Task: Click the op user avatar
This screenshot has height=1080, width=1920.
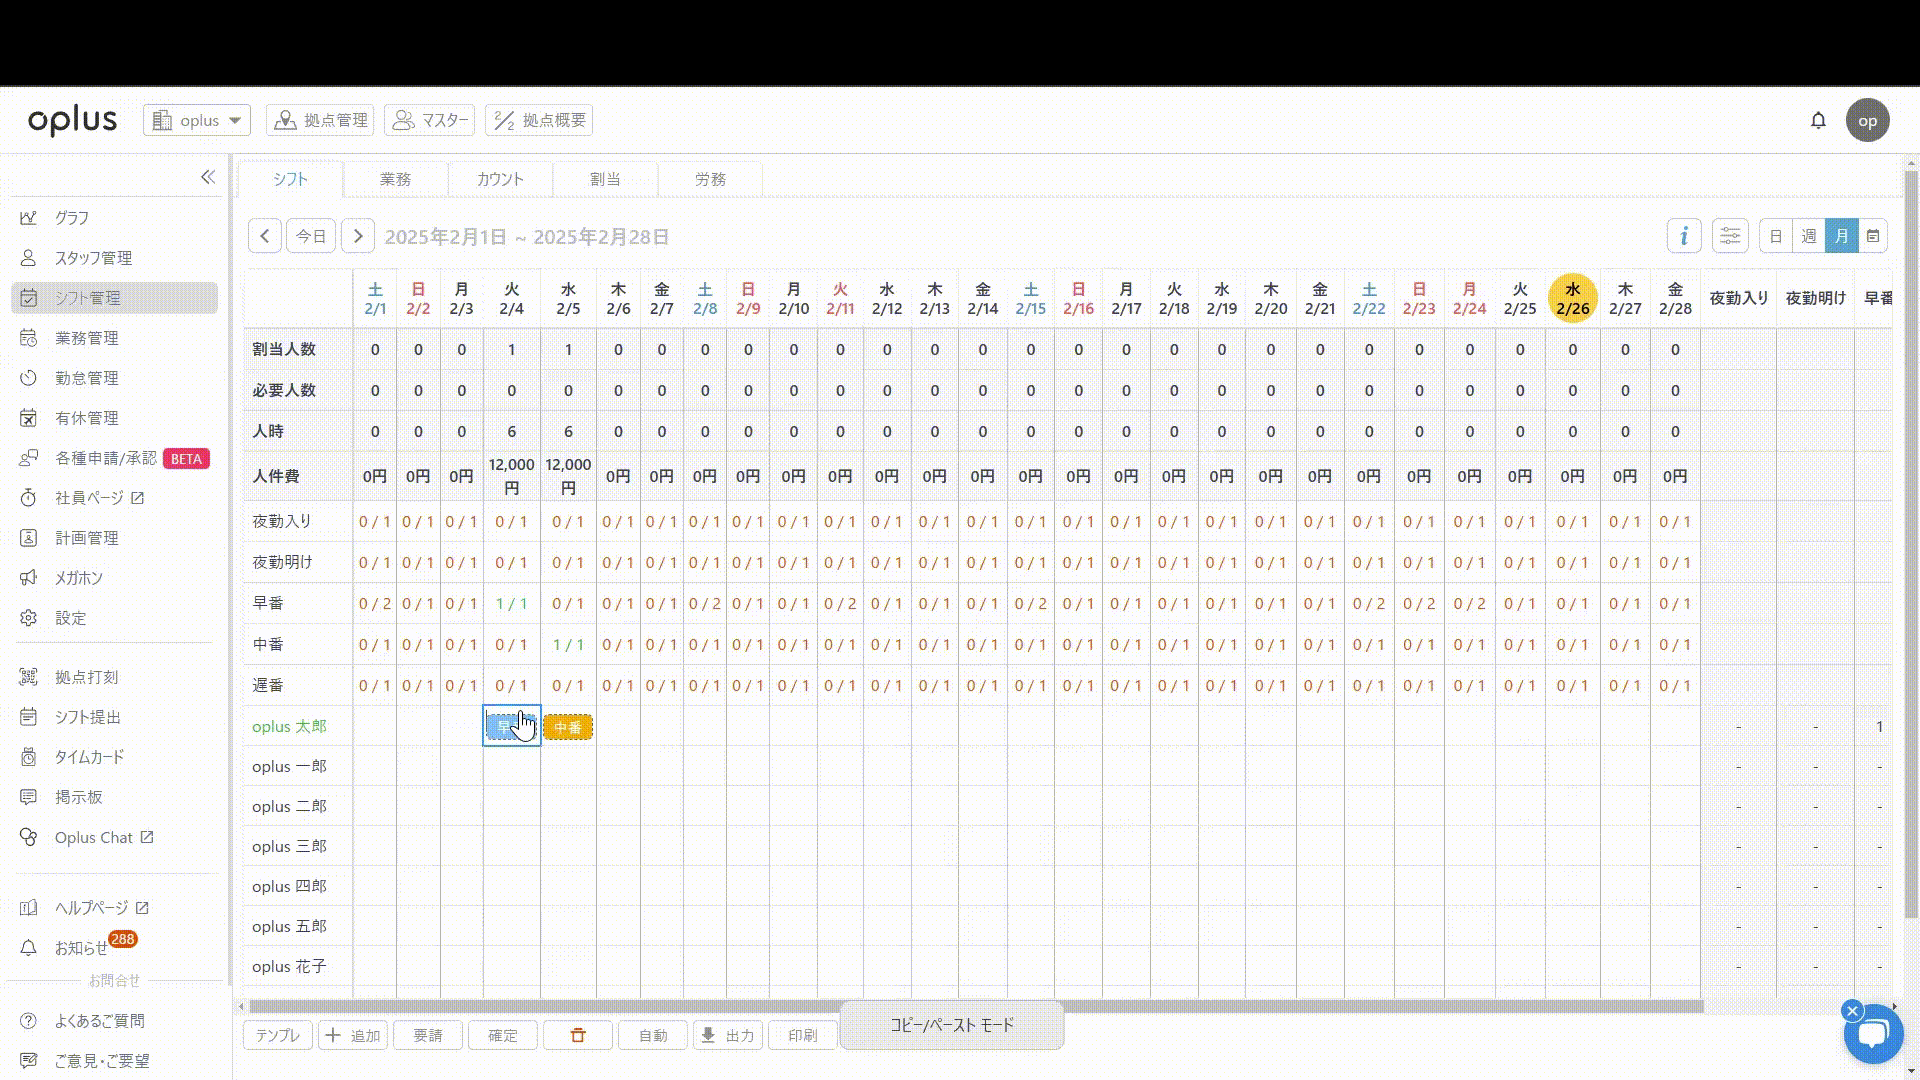Action: point(1867,121)
